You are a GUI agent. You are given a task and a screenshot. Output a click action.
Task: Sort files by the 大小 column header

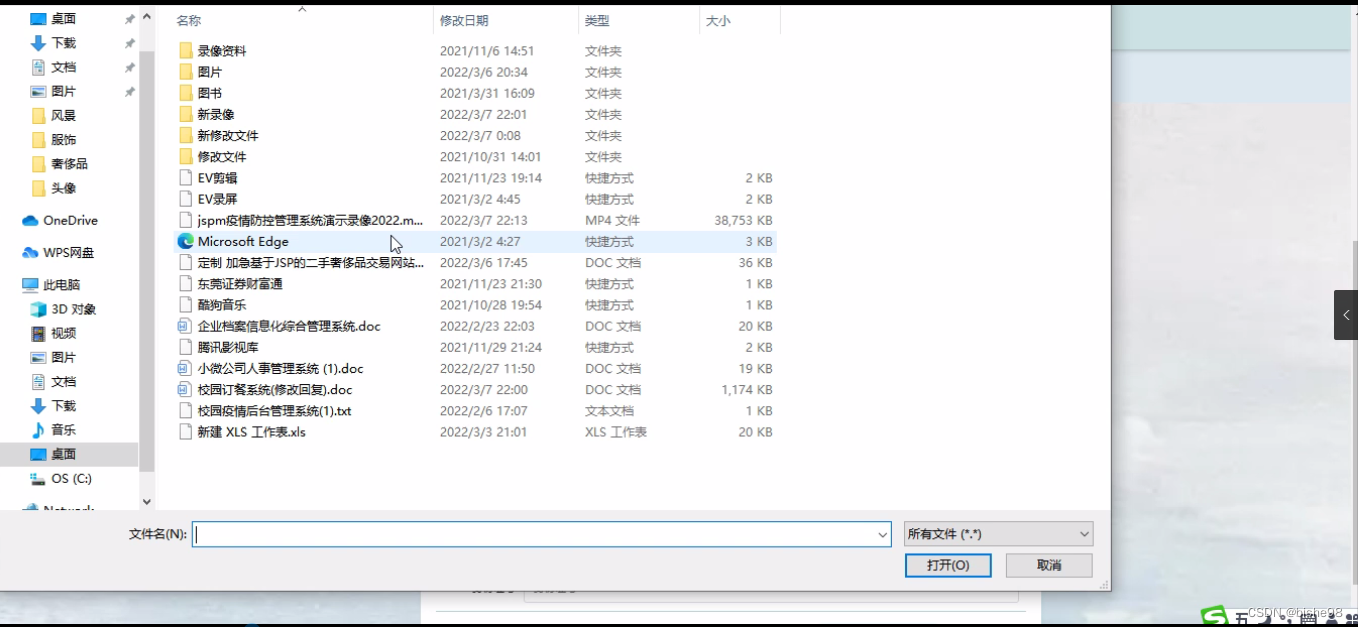tap(718, 19)
